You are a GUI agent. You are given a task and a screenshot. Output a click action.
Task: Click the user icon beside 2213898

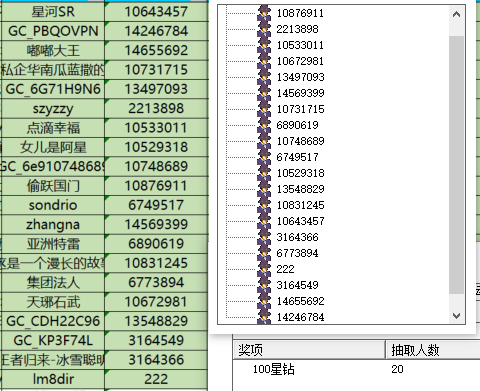pyautogui.click(x=264, y=29)
